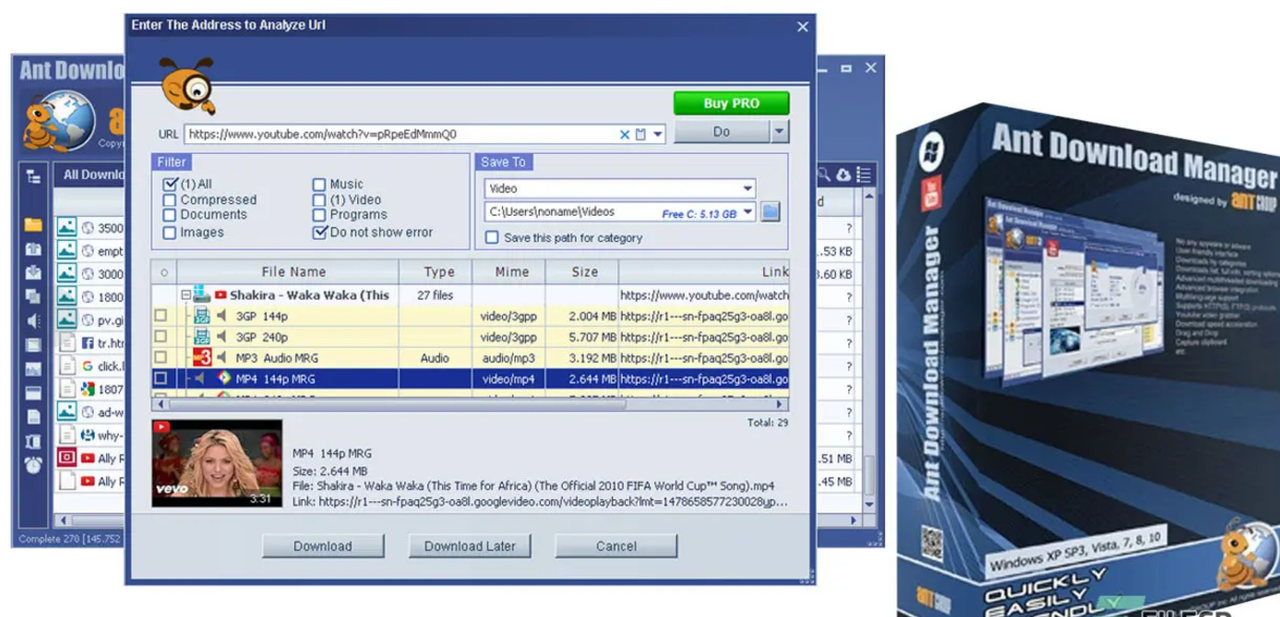Click the '2.644 MB' size cell
1280x617 pixels.
pos(581,379)
